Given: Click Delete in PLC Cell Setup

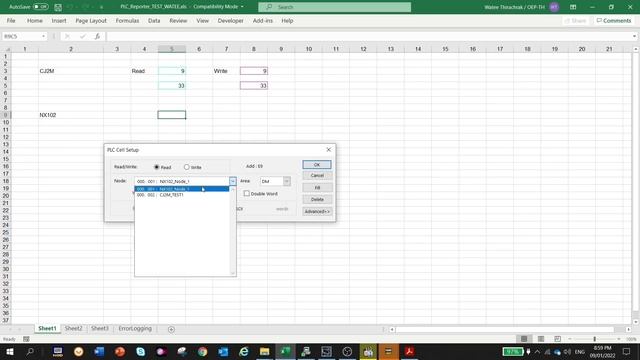Looking at the screenshot, I should click(x=317, y=199).
